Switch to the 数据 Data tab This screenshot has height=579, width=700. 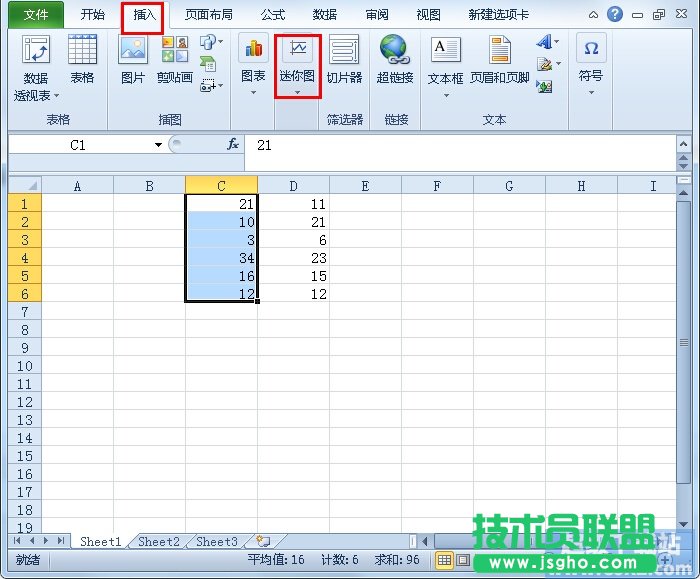(x=325, y=15)
